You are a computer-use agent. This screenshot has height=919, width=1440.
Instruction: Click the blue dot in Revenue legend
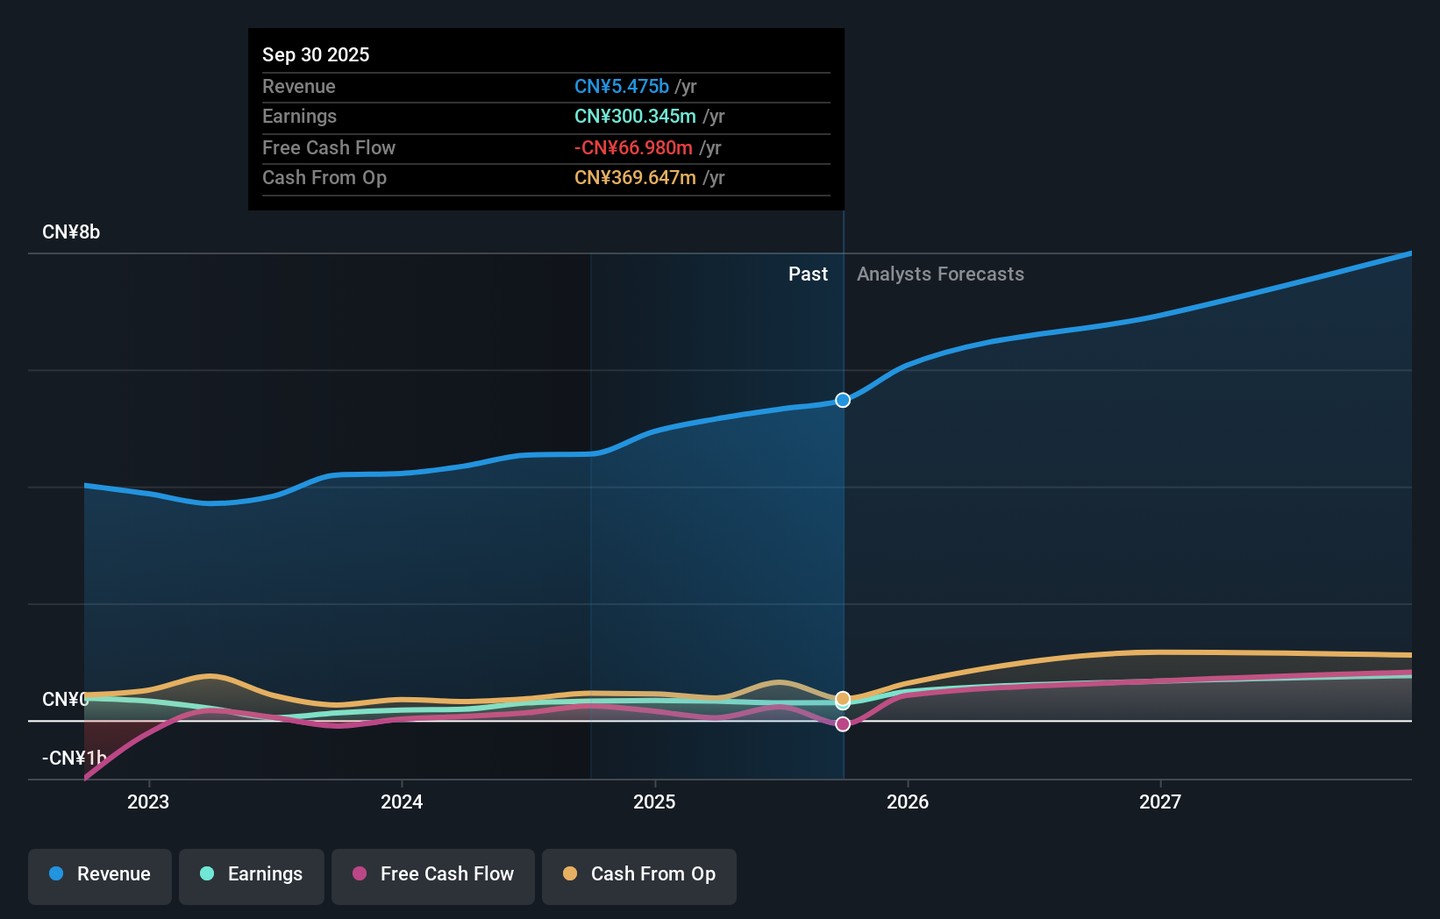click(57, 874)
